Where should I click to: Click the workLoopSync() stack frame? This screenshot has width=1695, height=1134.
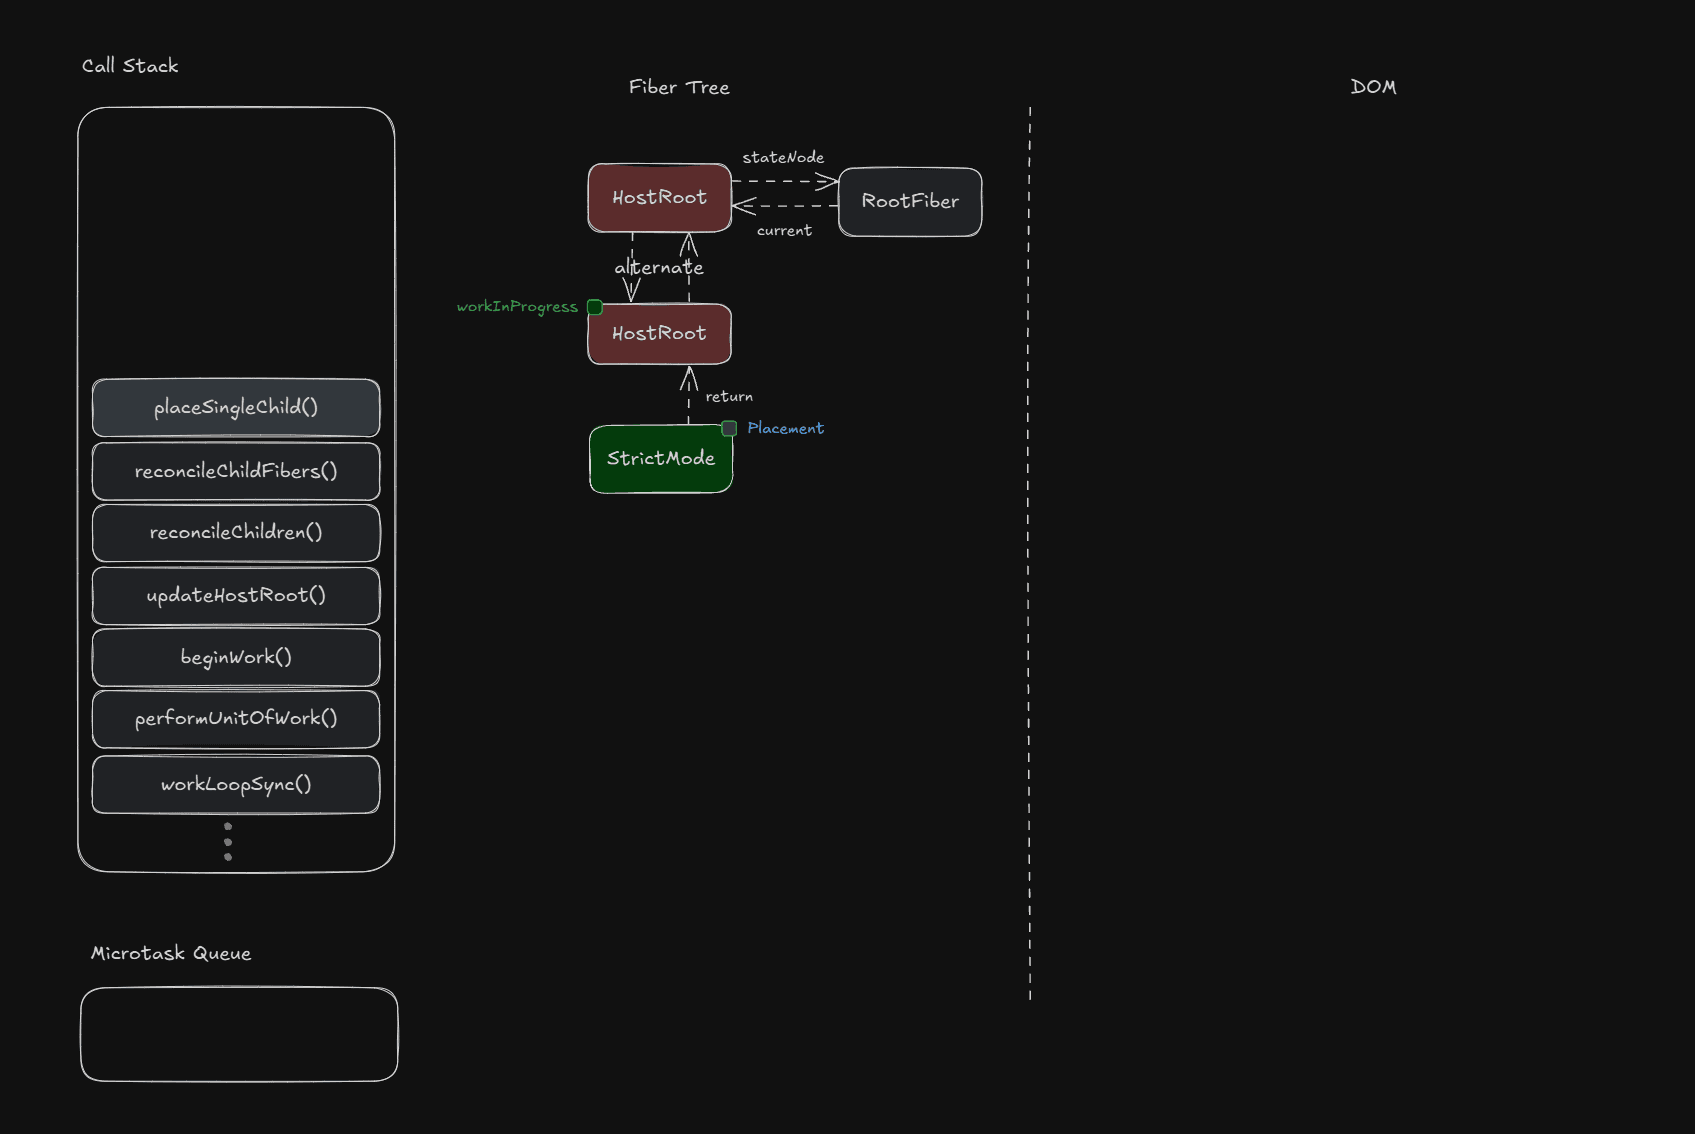point(236,785)
